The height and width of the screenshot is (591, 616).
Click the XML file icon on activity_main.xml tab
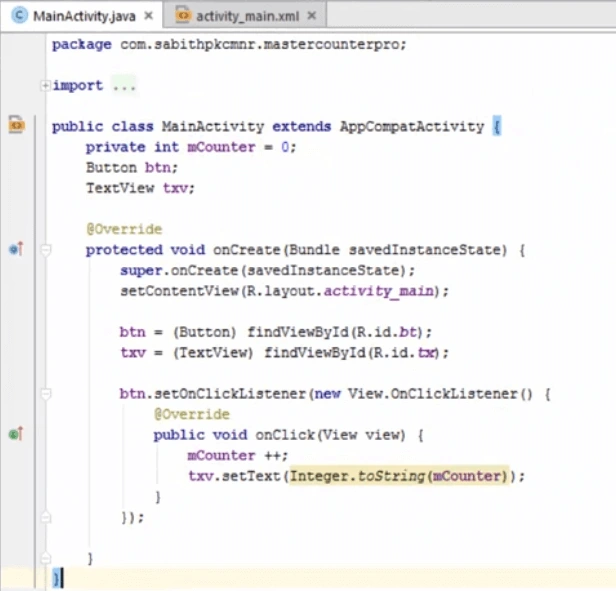click(x=183, y=15)
